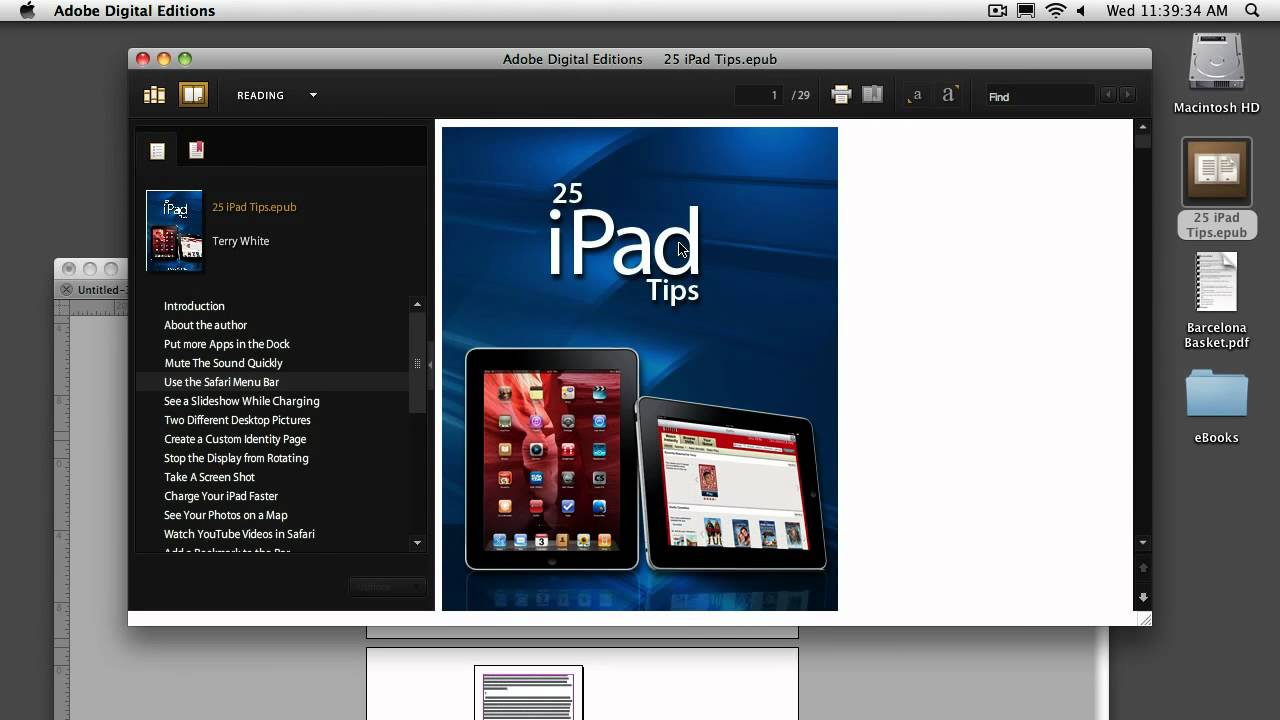Increase text size with large a
Screen dimensions: 1280x720
949,94
